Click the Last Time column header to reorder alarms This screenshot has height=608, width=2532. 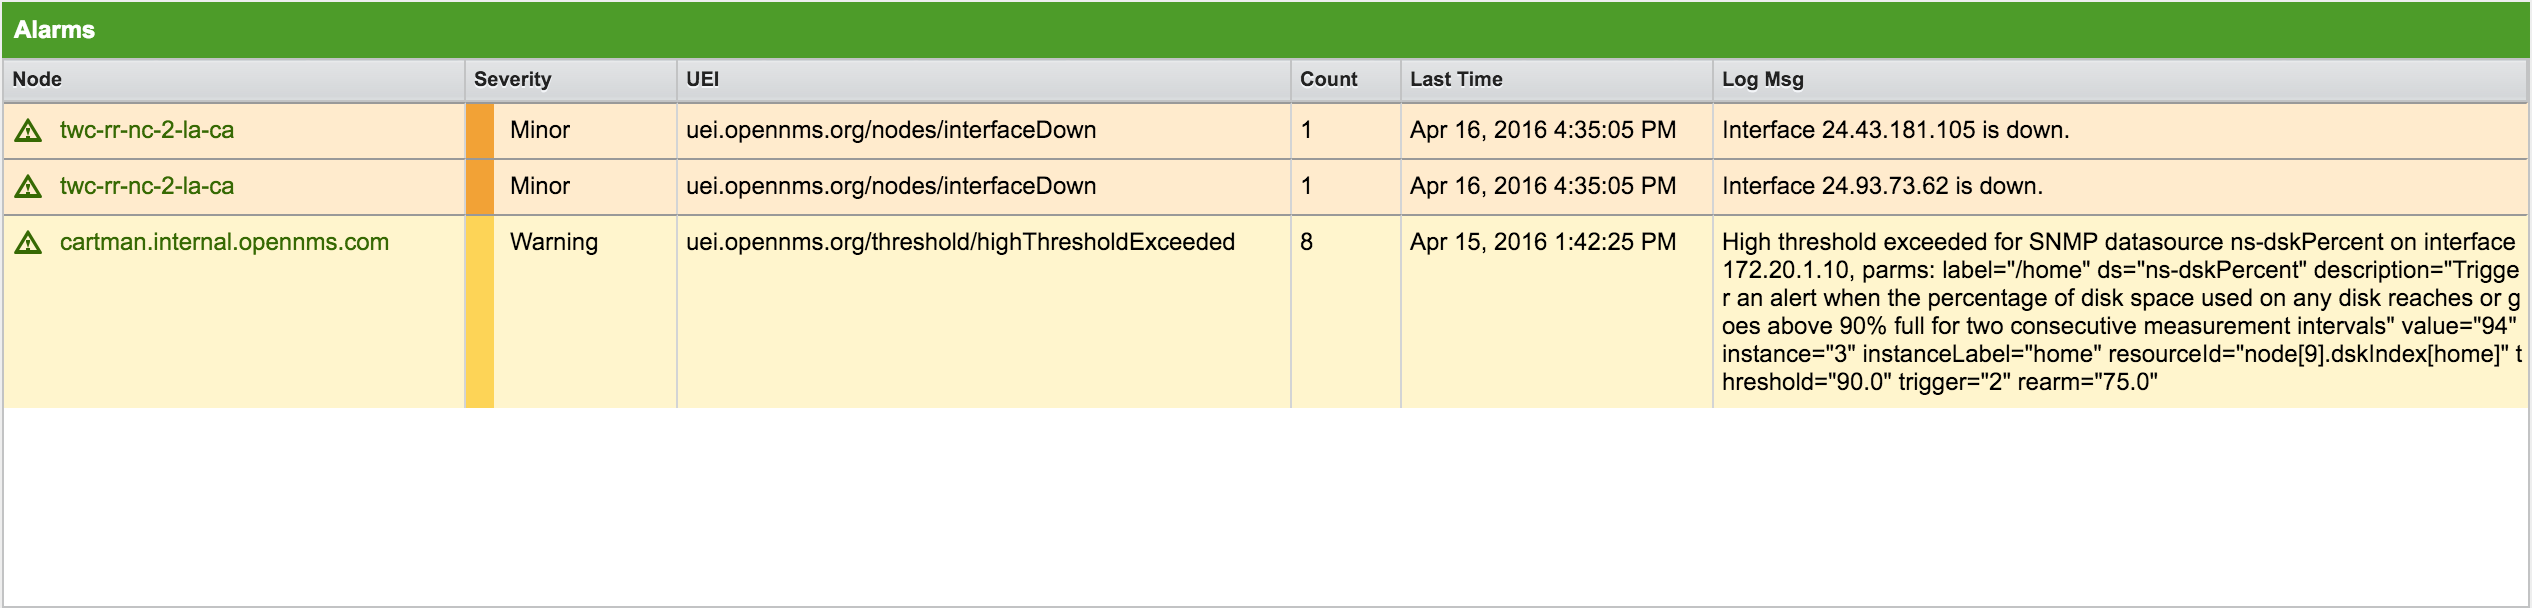click(x=1455, y=79)
